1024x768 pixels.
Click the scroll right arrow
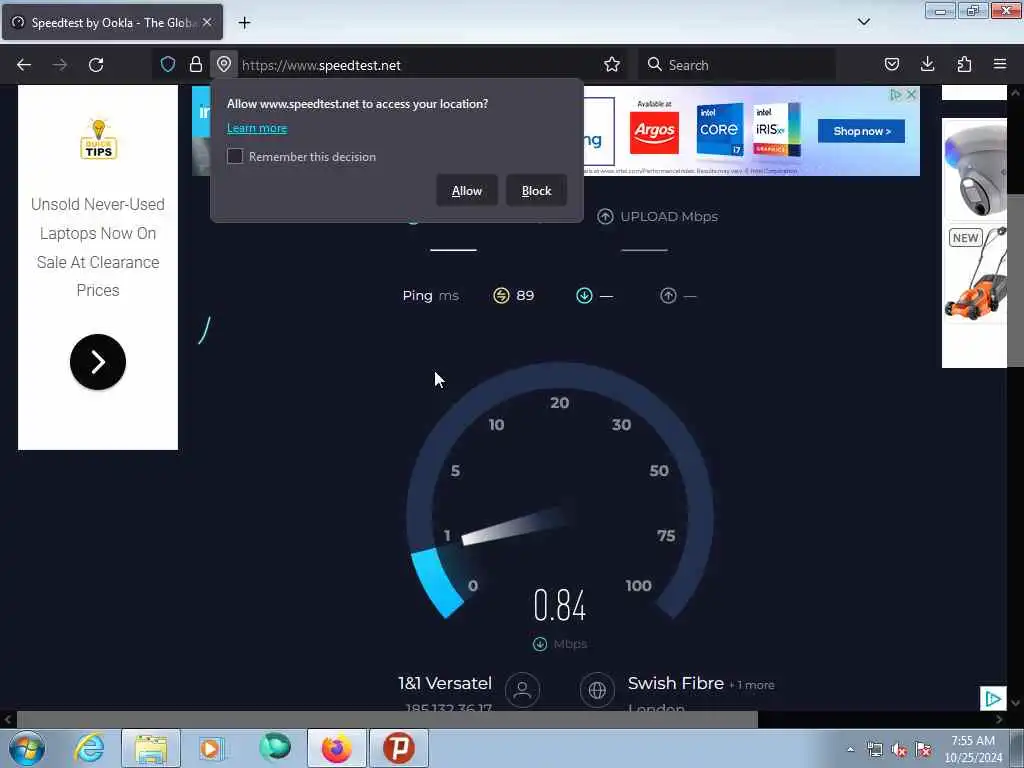(999, 720)
